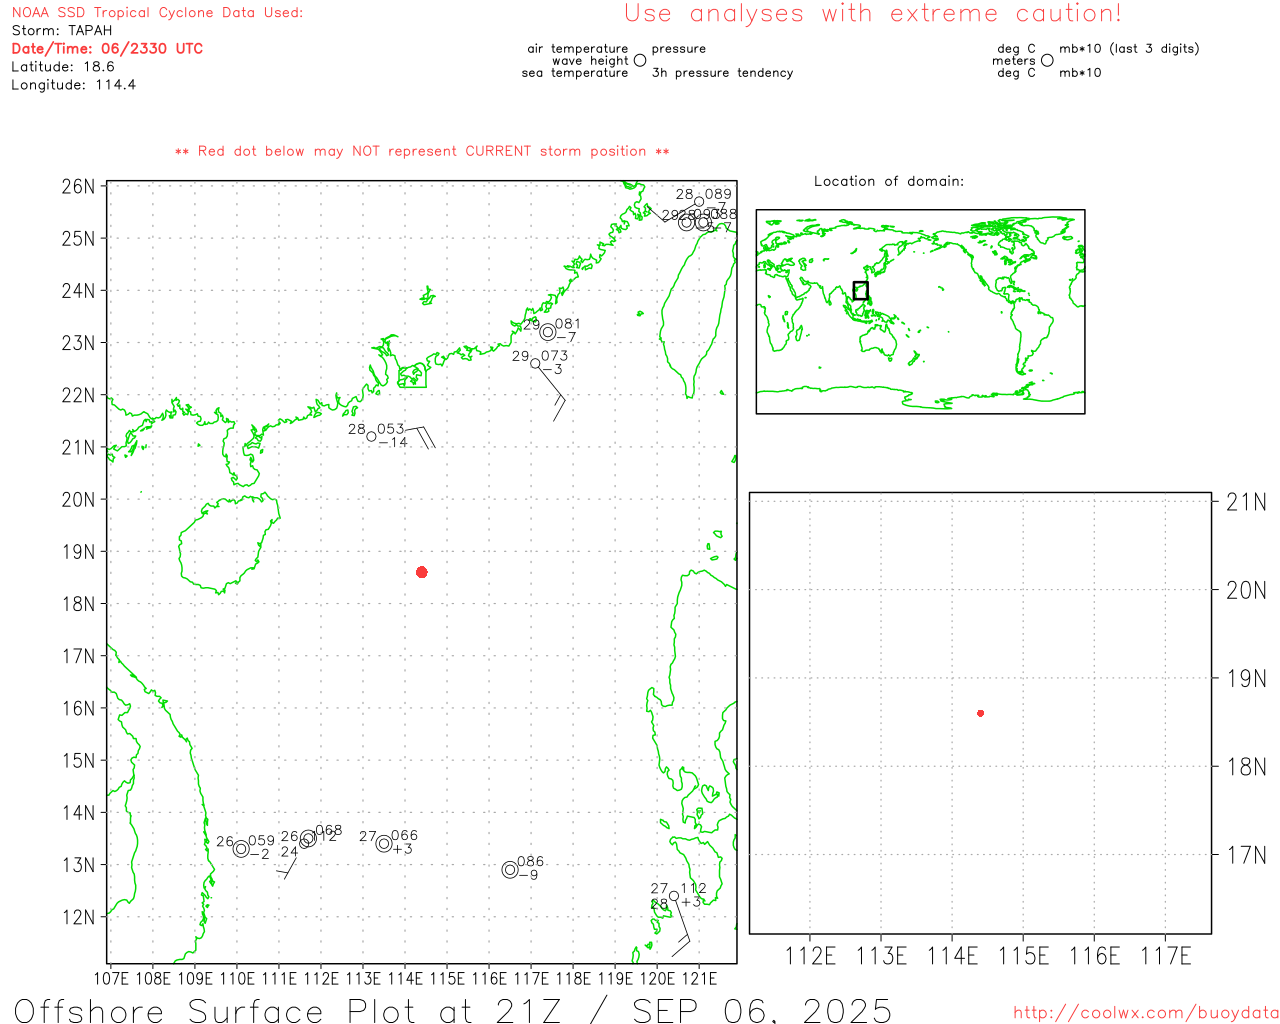Click the '107E' longitude label

111,979
